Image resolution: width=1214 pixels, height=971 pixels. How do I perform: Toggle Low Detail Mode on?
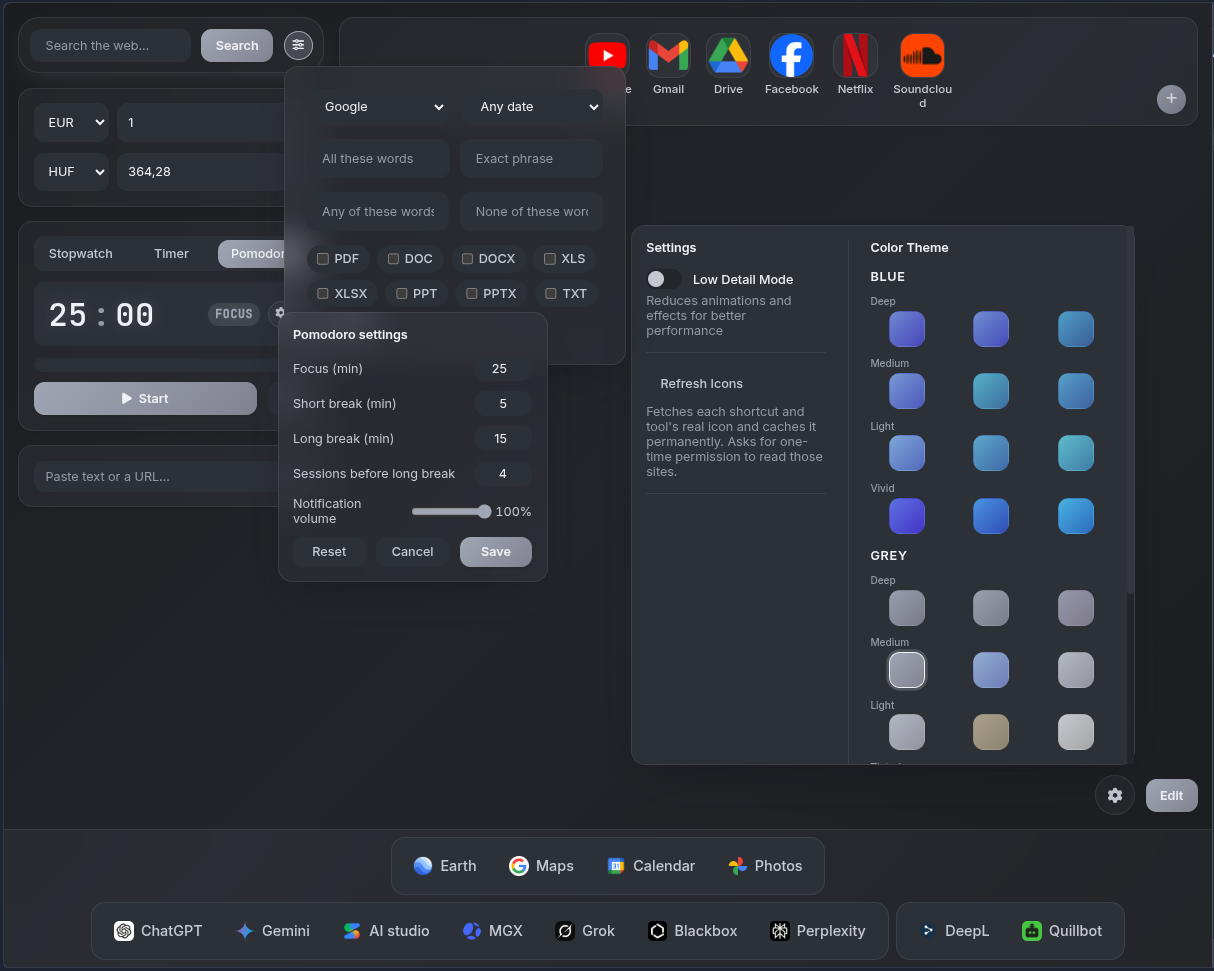pyautogui.click(x=664, y=279)
